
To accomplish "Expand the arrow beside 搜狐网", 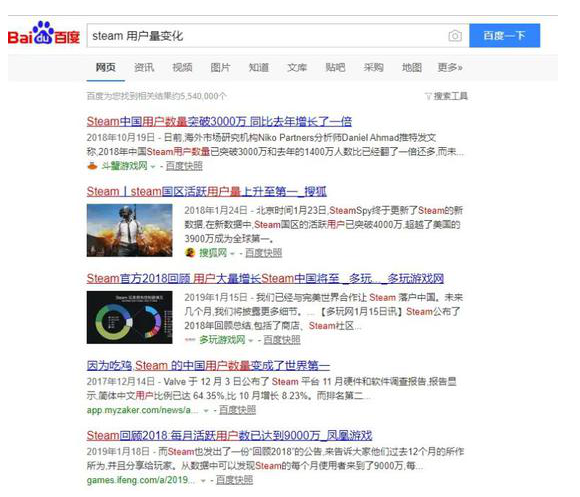I will pyautogui.click(x=232, y=254).
